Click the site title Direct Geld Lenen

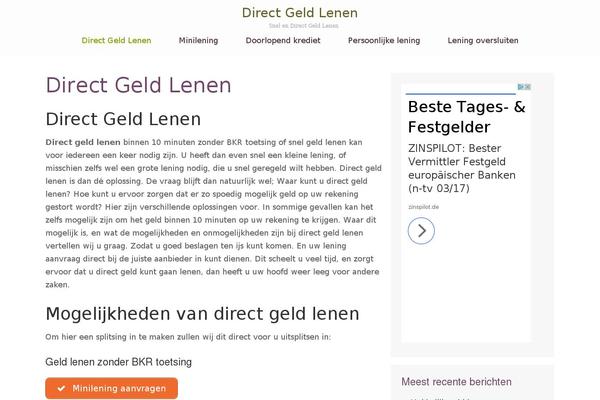pos(300,13)
